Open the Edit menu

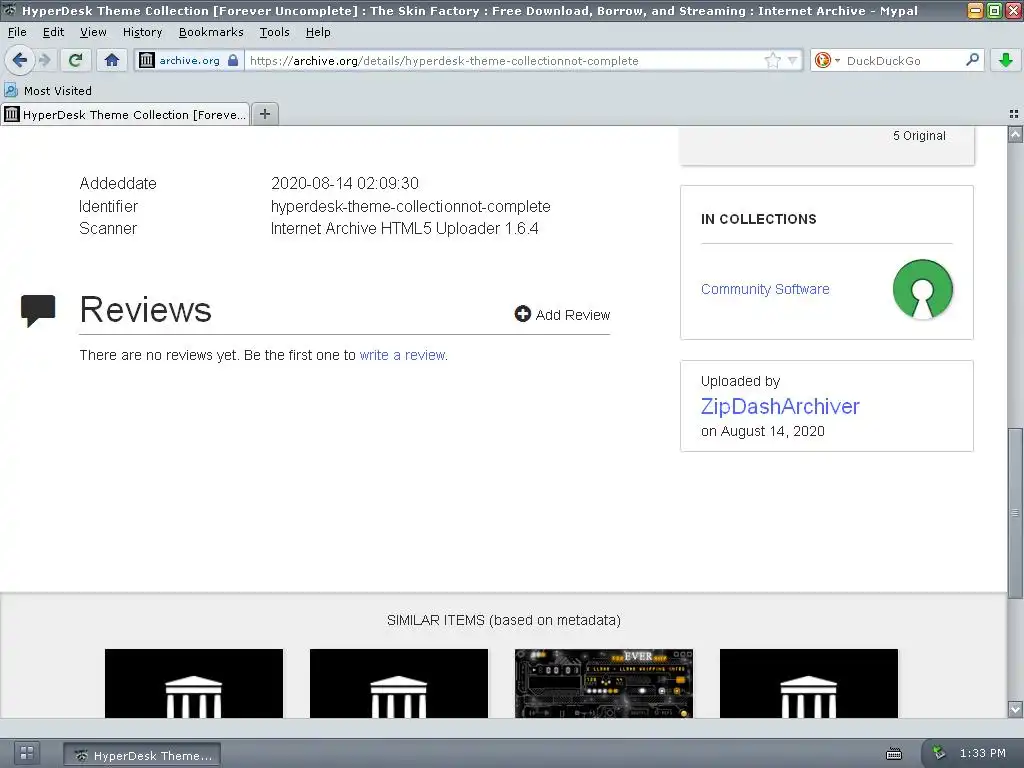(x=53, y=32)
